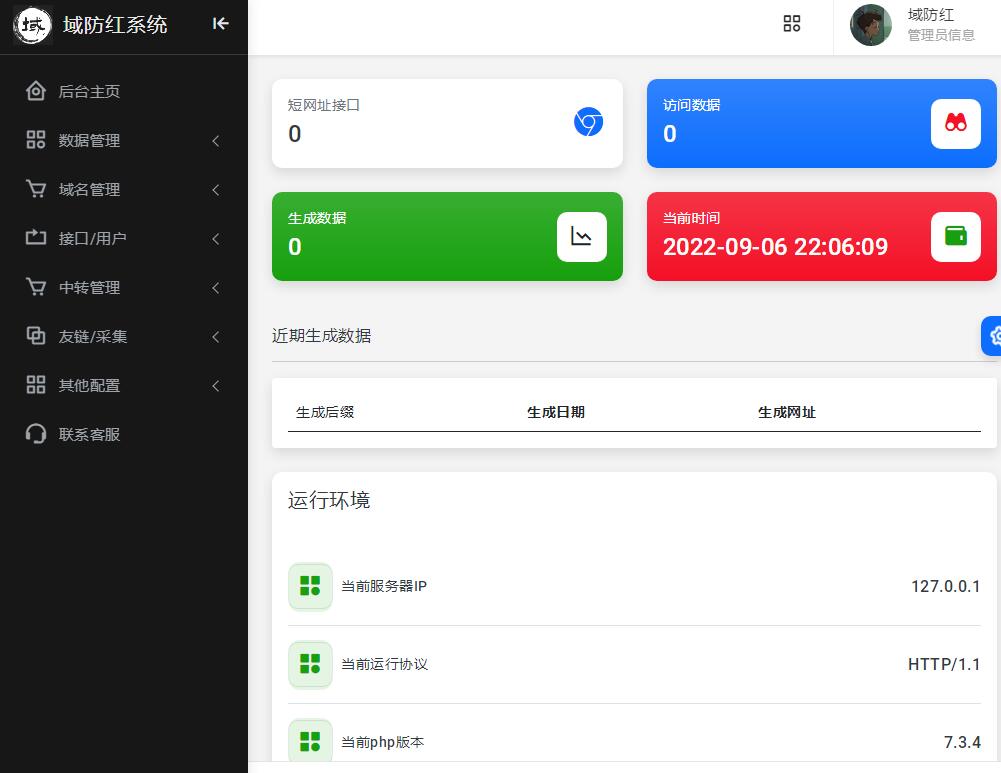Open the blue settings gear on right edge

993,336
